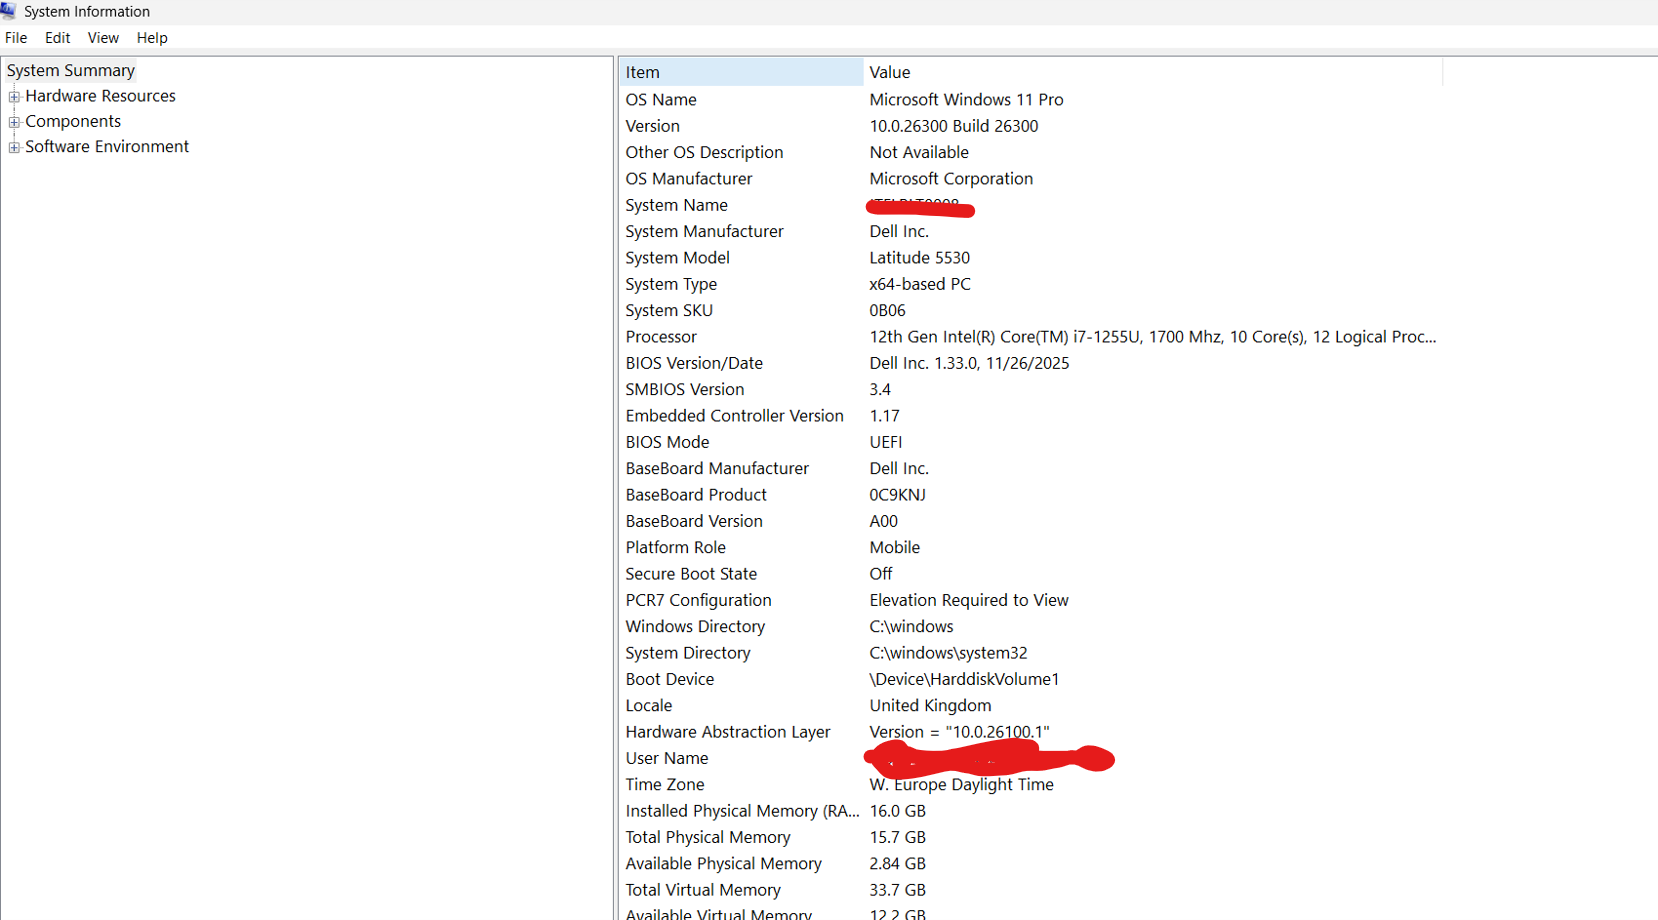Viewport: 1658px width, 920px height.
Task: Click the PCR7 Configuration row
Action: coord(1031,600)
